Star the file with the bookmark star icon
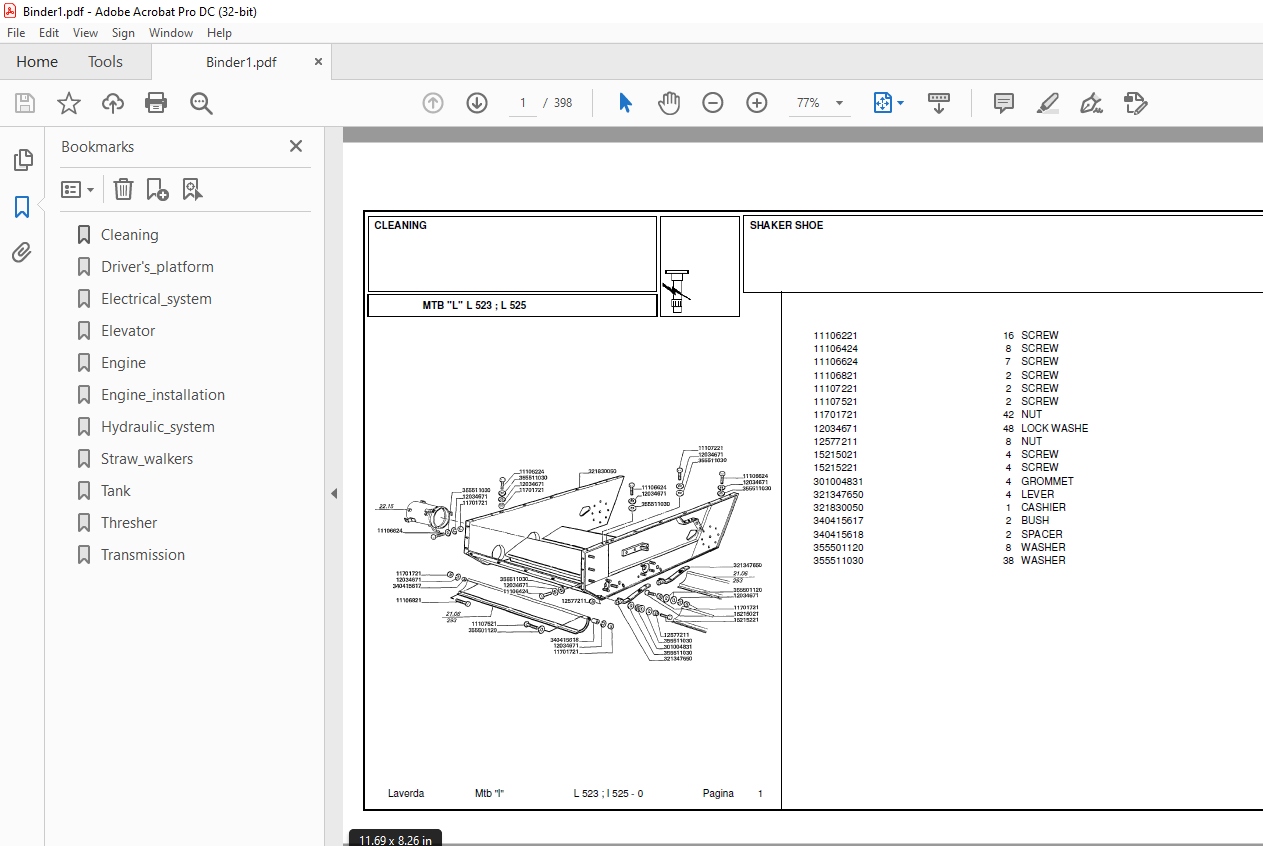This screenshot has height=846, width=1263. click(x=69, y=103)
